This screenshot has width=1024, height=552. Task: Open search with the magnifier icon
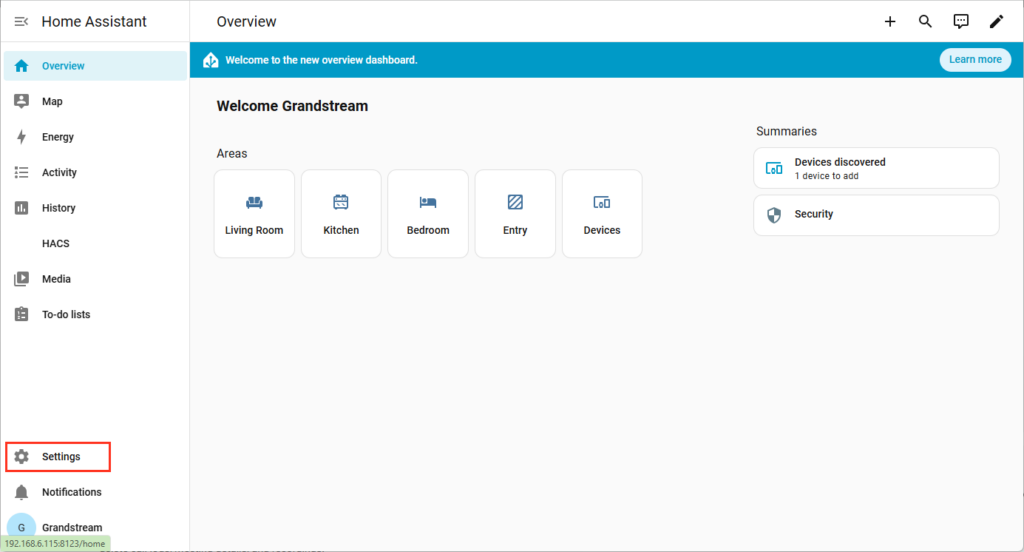(x=925, y=22)
